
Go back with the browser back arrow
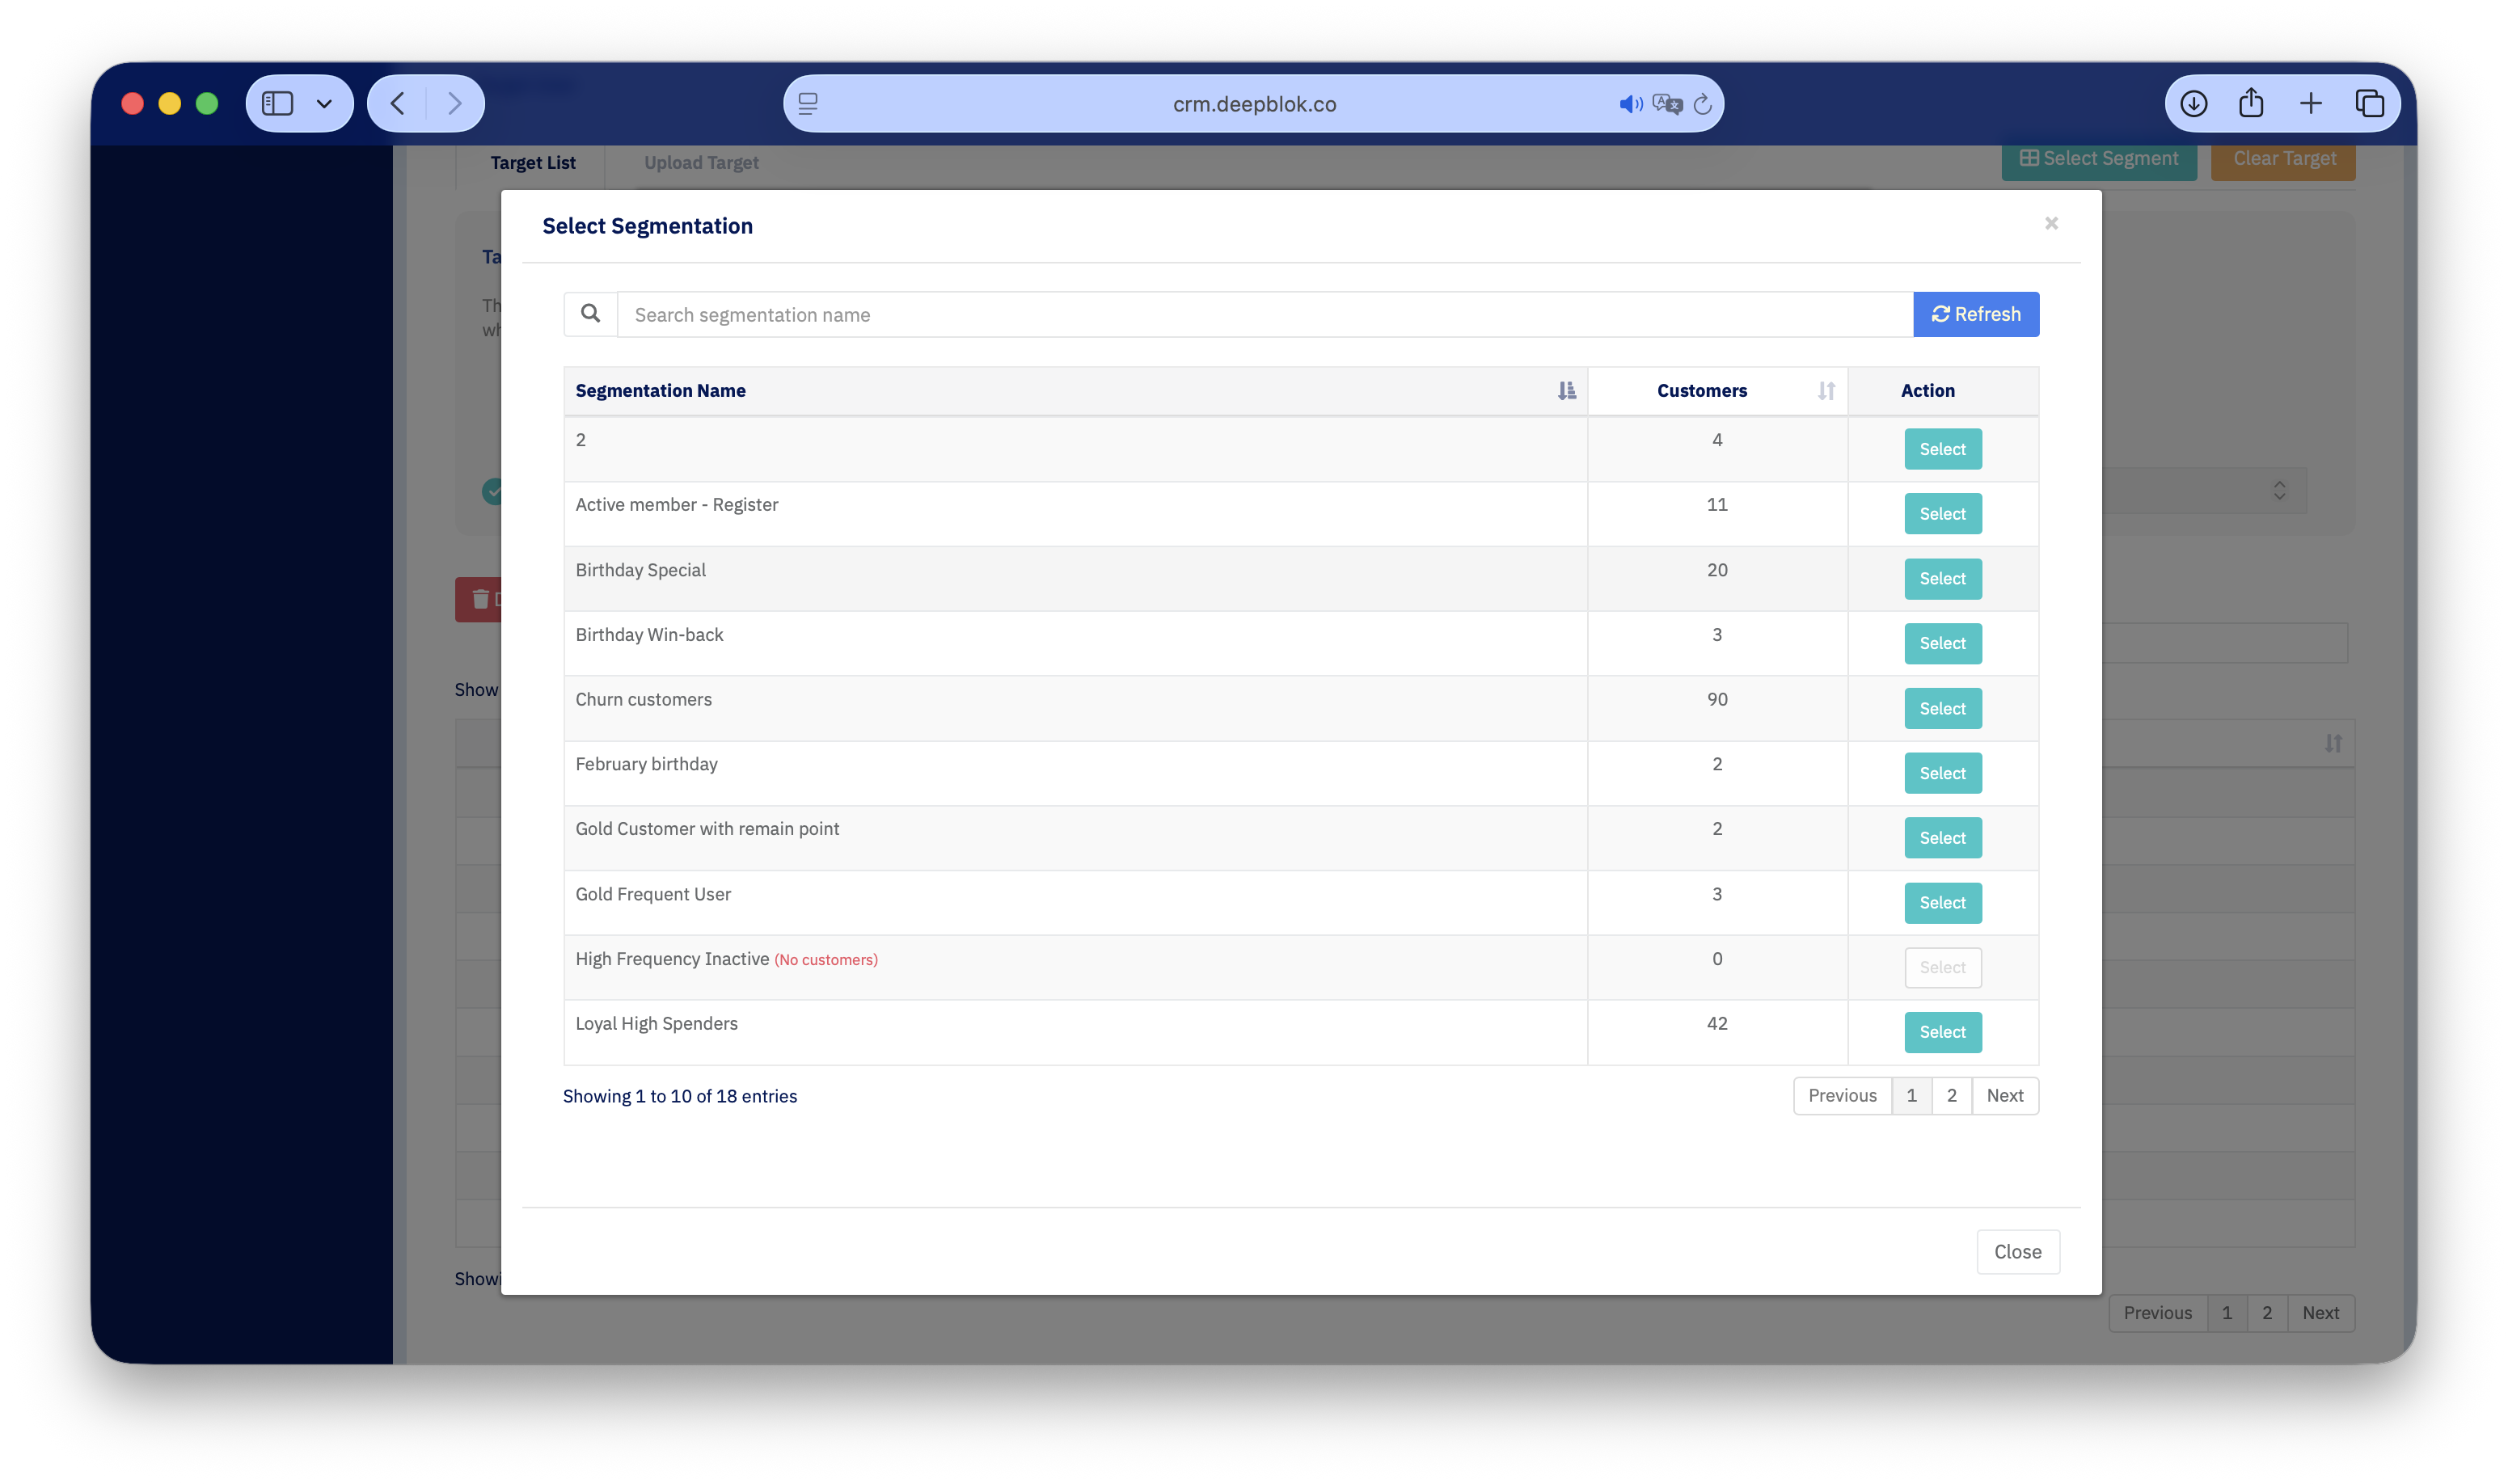pyautogui.click(x=398, y=103)
